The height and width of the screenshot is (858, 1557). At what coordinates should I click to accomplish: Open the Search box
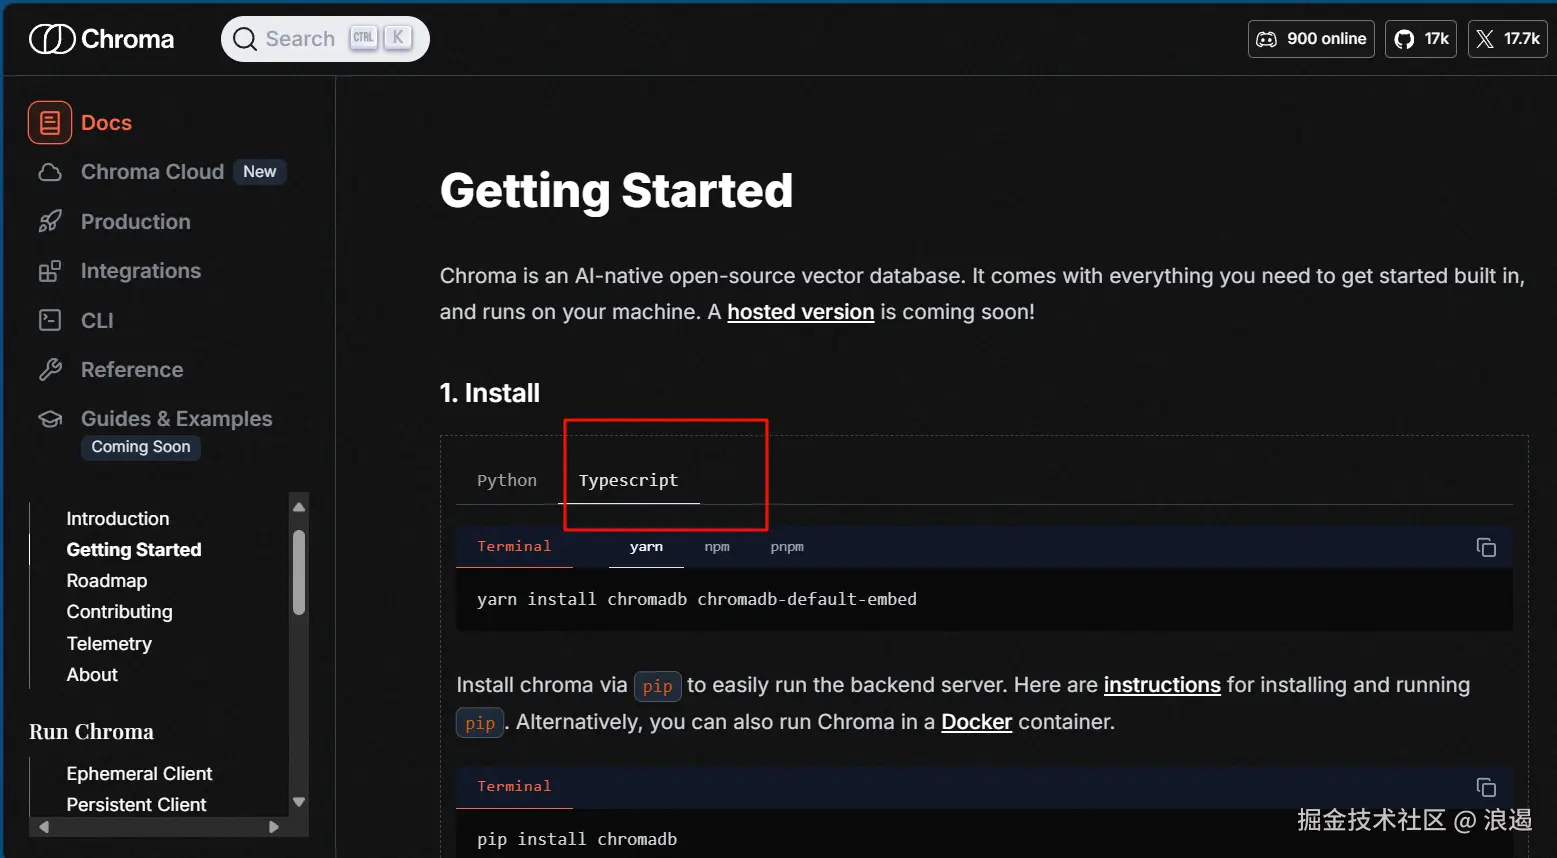pos(325,39)
